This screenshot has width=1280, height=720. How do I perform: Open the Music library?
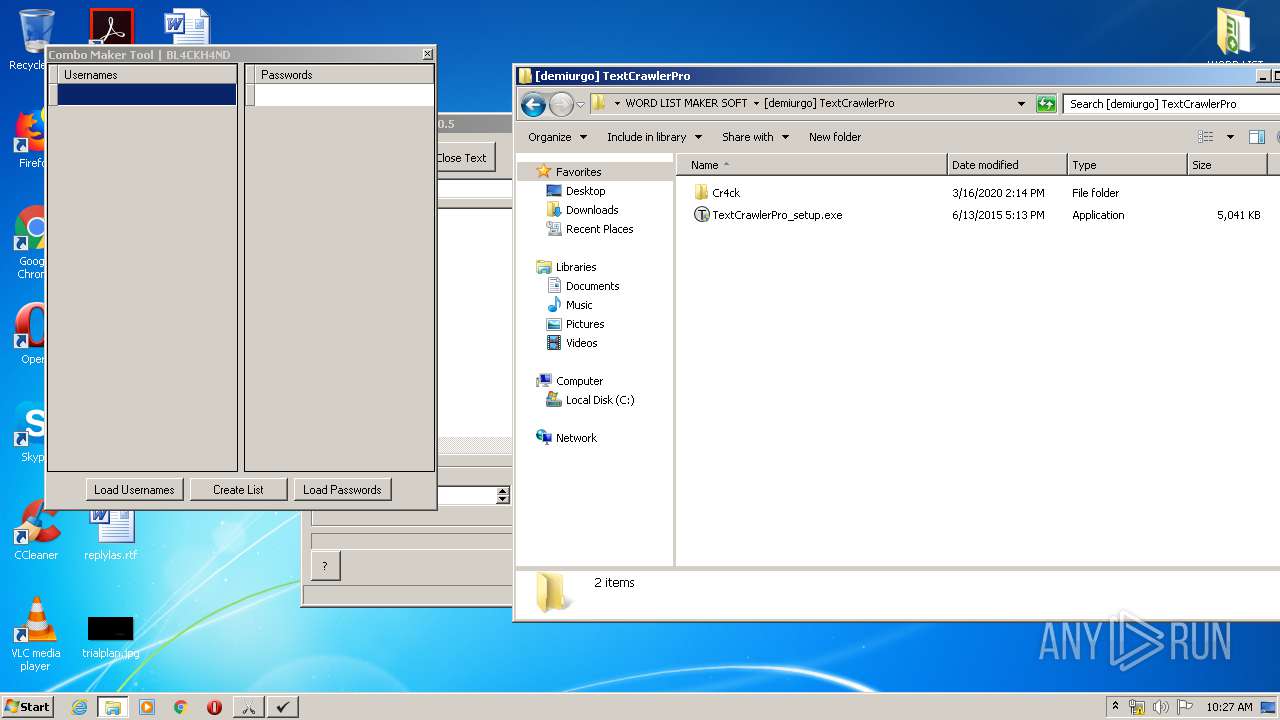[x=579, y=305]
